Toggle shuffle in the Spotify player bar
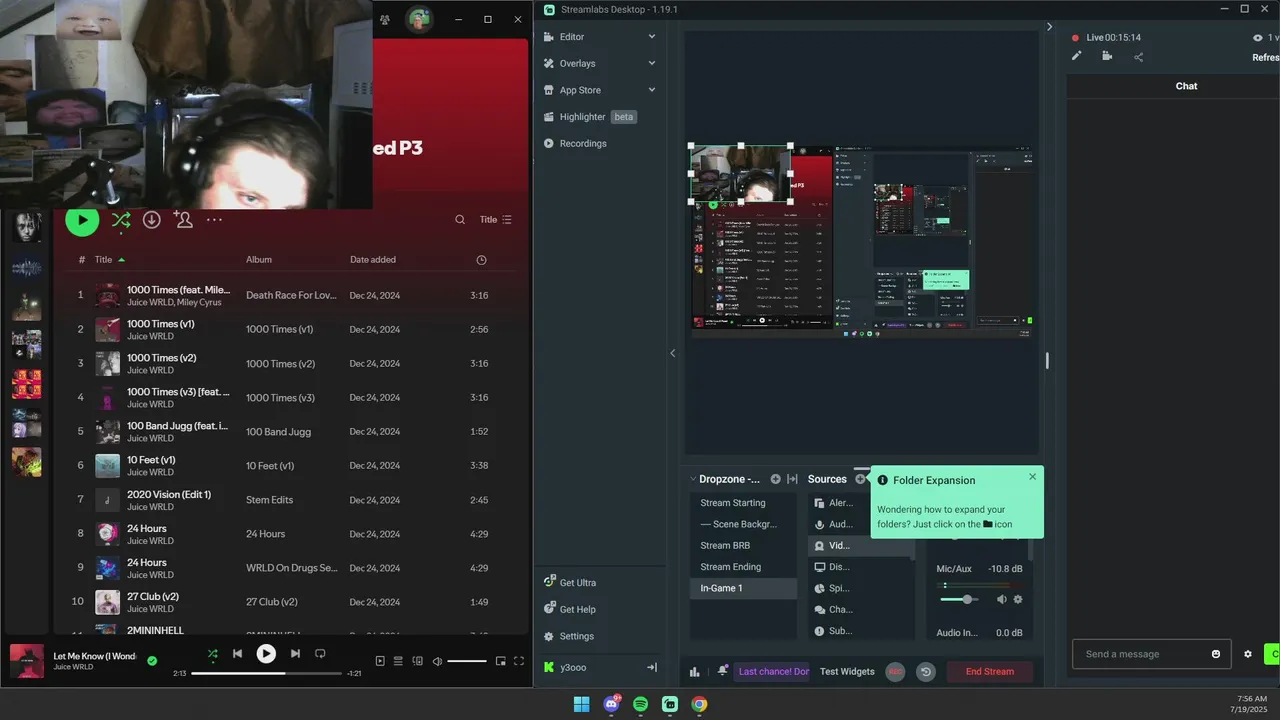The height and width of the screenshot is (720, 1280). [212, 654]
